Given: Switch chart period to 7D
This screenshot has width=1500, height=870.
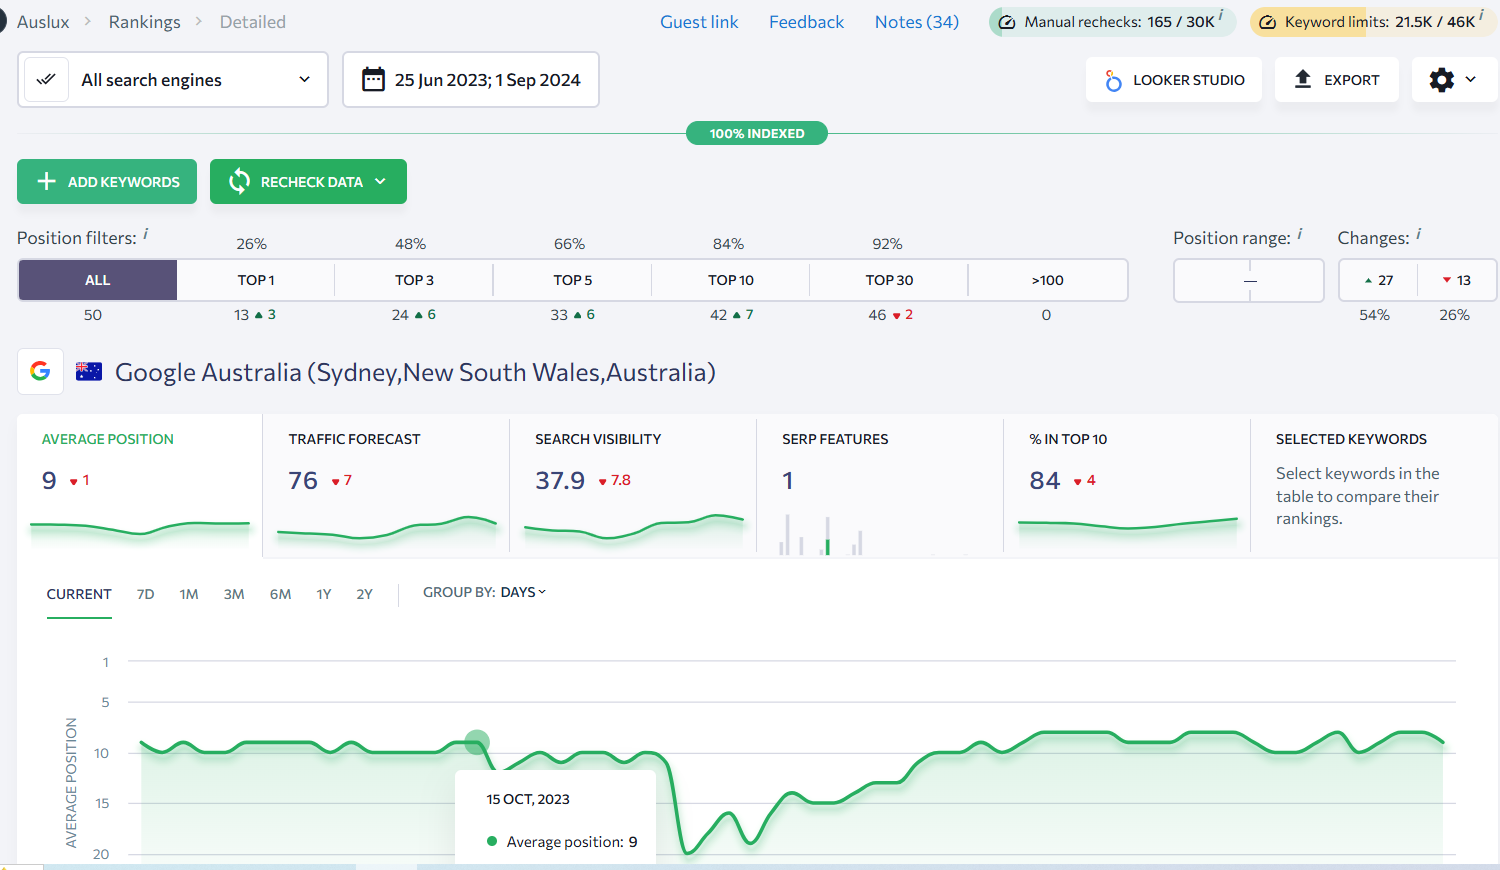Looking at the screenshot, I should [x=145, y=594].
